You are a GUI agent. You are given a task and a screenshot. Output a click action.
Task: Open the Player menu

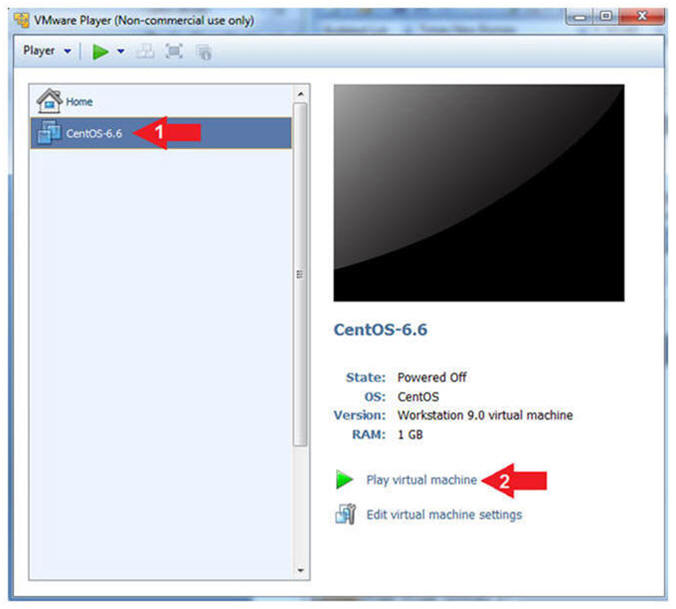pos(47,51)
